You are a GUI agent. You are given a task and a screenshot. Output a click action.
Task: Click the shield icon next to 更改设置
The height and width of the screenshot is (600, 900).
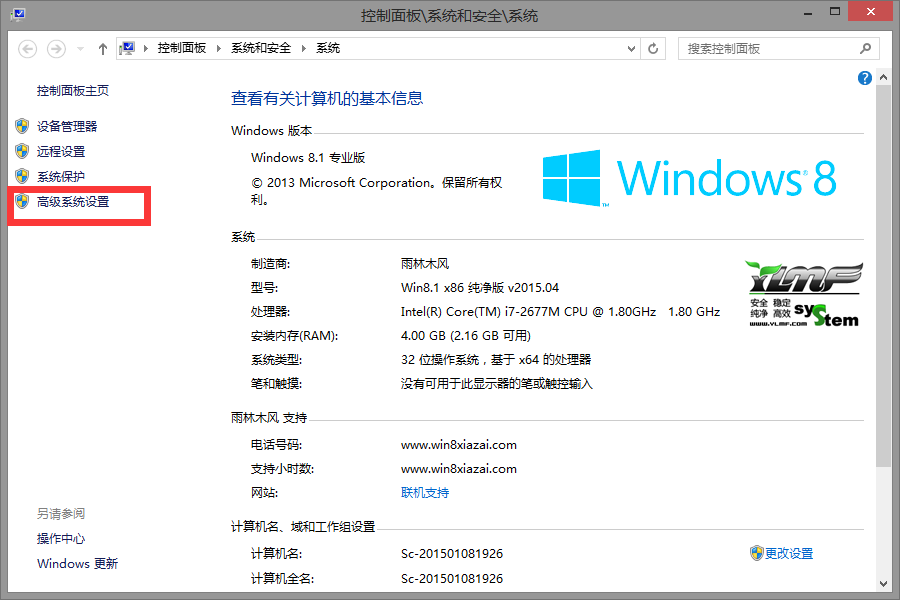757,553
